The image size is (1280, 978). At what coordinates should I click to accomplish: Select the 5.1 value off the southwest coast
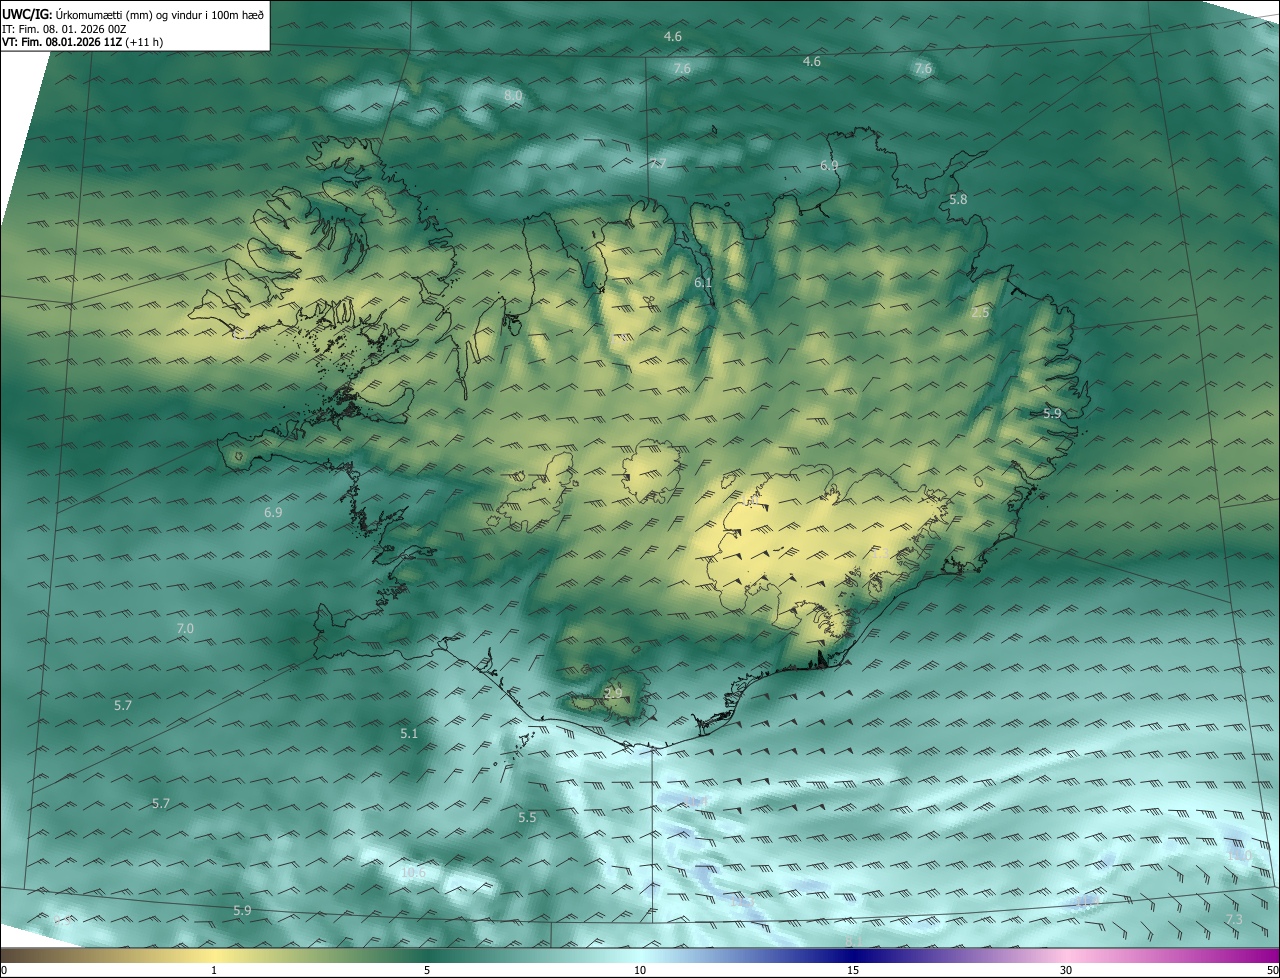click(x=409, y=734)
